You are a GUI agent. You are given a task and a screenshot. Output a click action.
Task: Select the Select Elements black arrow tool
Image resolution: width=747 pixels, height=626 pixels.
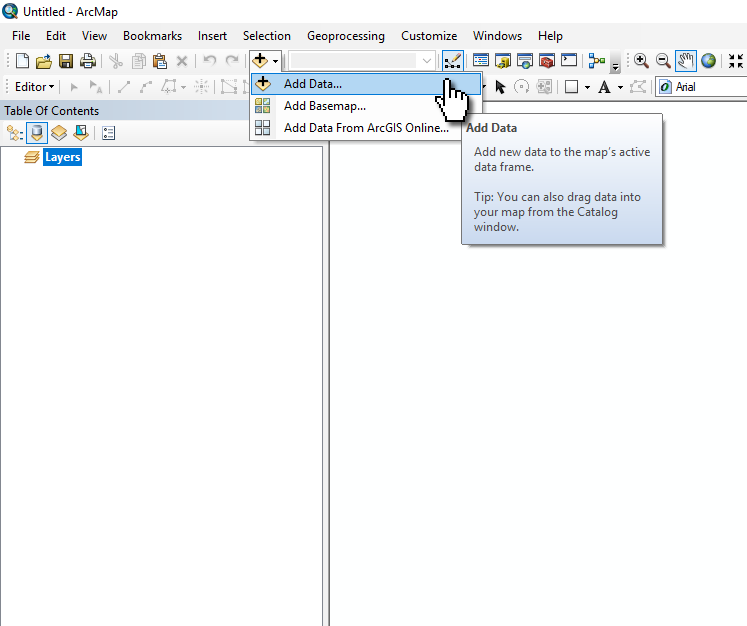(x=500, y=87)
